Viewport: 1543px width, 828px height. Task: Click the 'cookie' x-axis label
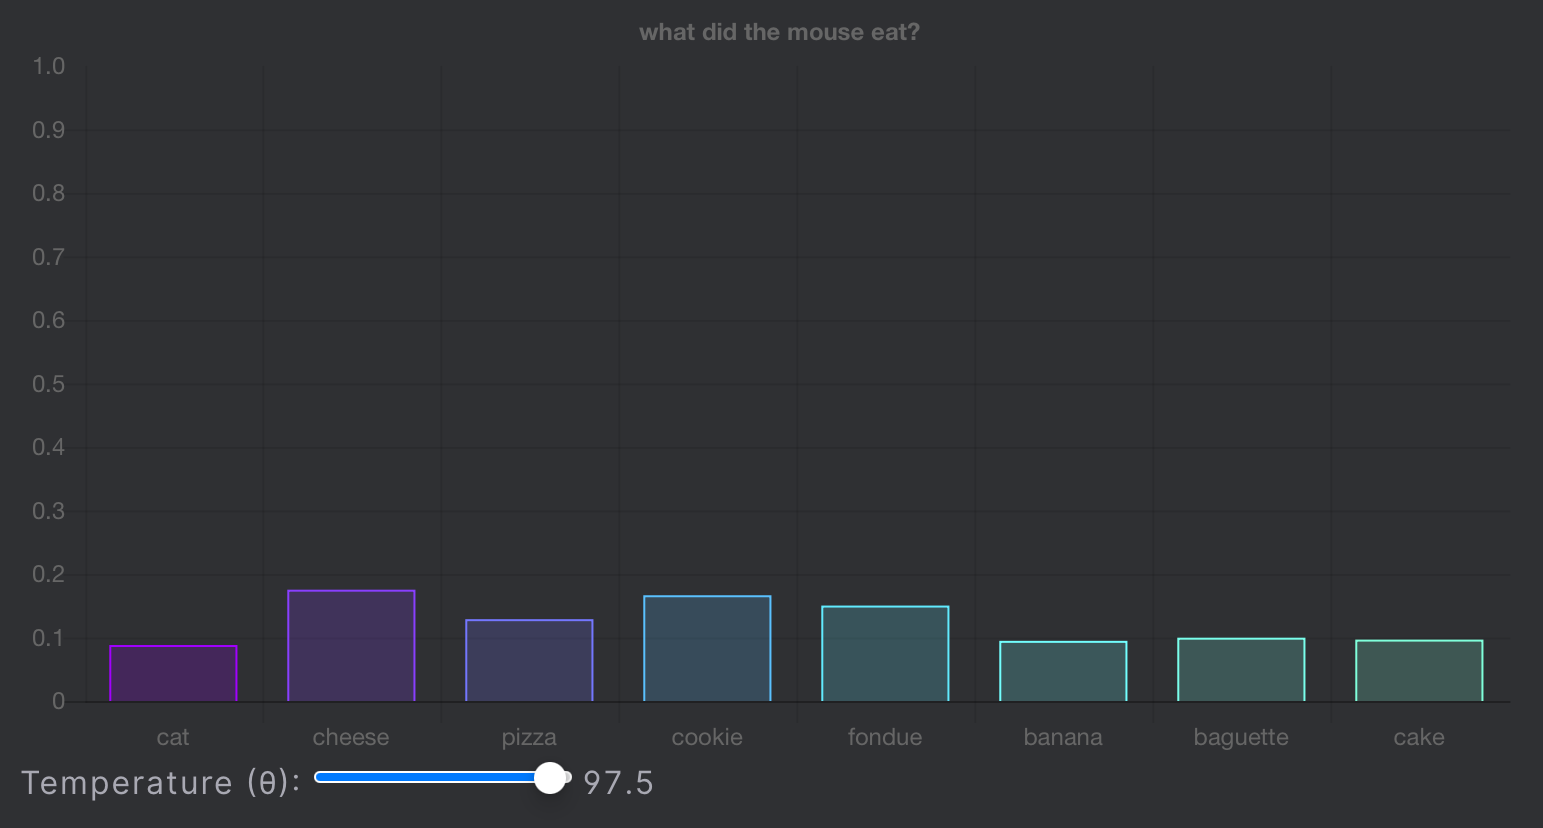click(707, 738)
